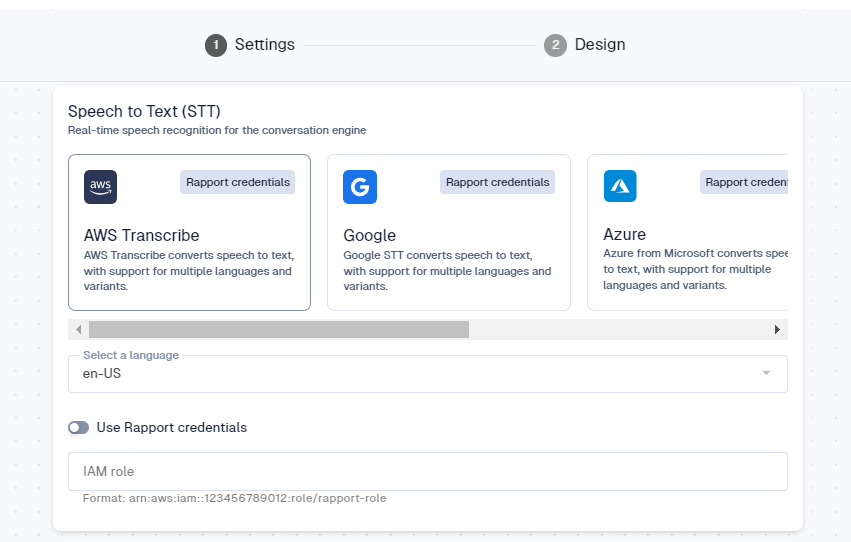Click the scrollbar's left arrow
This screenshot has width=851, height=542.
[77, 329]
